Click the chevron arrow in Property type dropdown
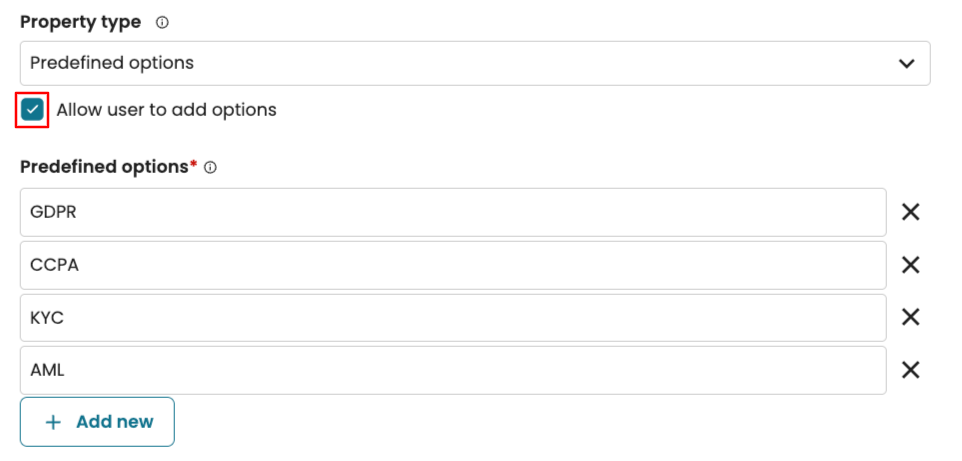 907,63
